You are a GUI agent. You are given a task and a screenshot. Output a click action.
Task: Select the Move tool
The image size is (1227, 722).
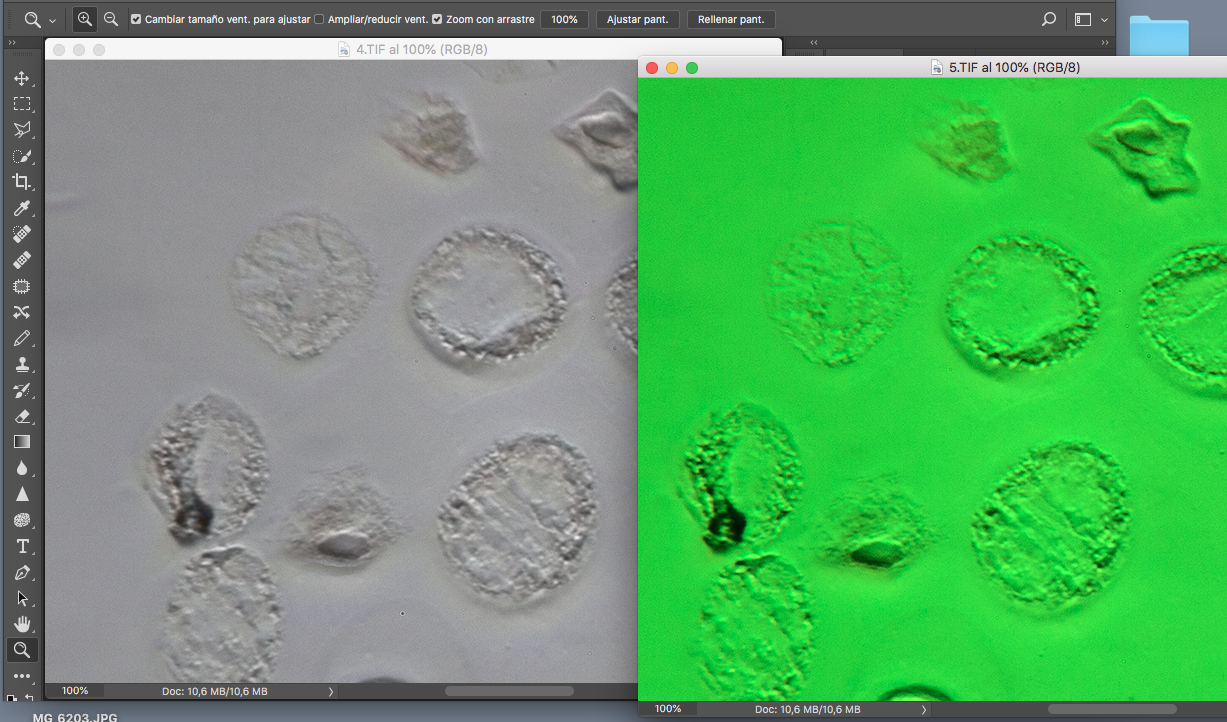[22, 78]
